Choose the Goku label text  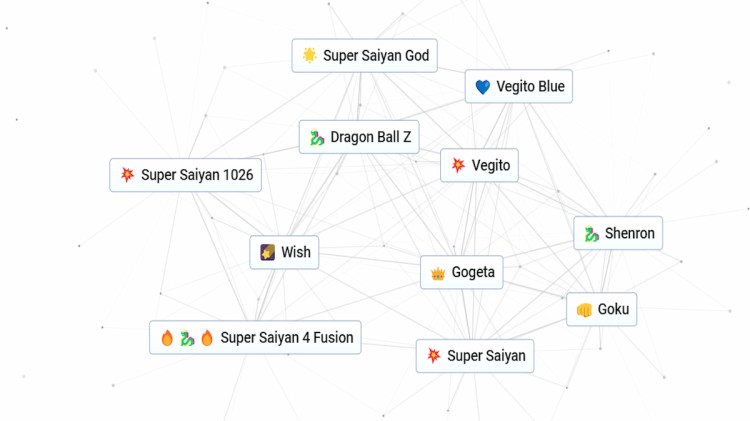(x=613, y=310)
